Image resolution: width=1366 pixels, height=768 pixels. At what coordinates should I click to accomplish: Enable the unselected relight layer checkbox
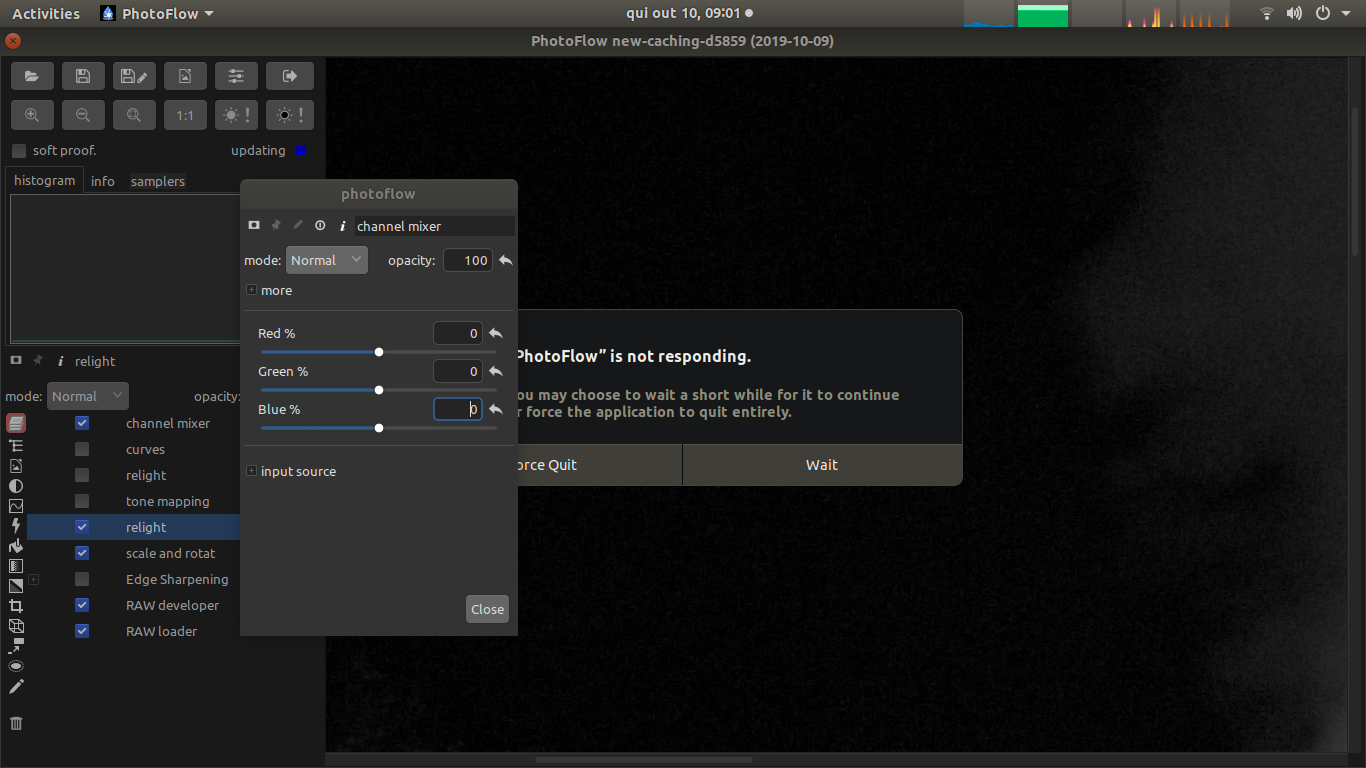[x=82, y=475]
